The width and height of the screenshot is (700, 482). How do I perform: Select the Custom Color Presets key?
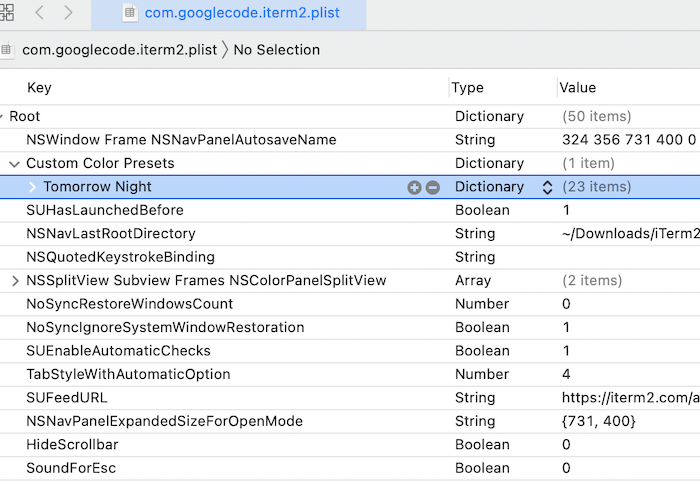click(100, 163)
